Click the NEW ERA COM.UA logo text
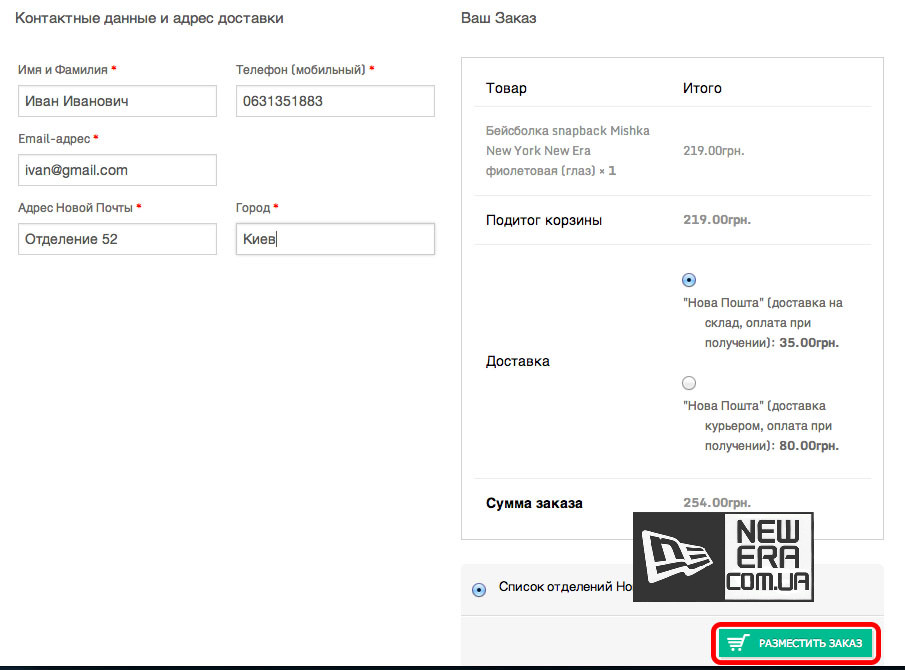 click(x=768, y=557)
